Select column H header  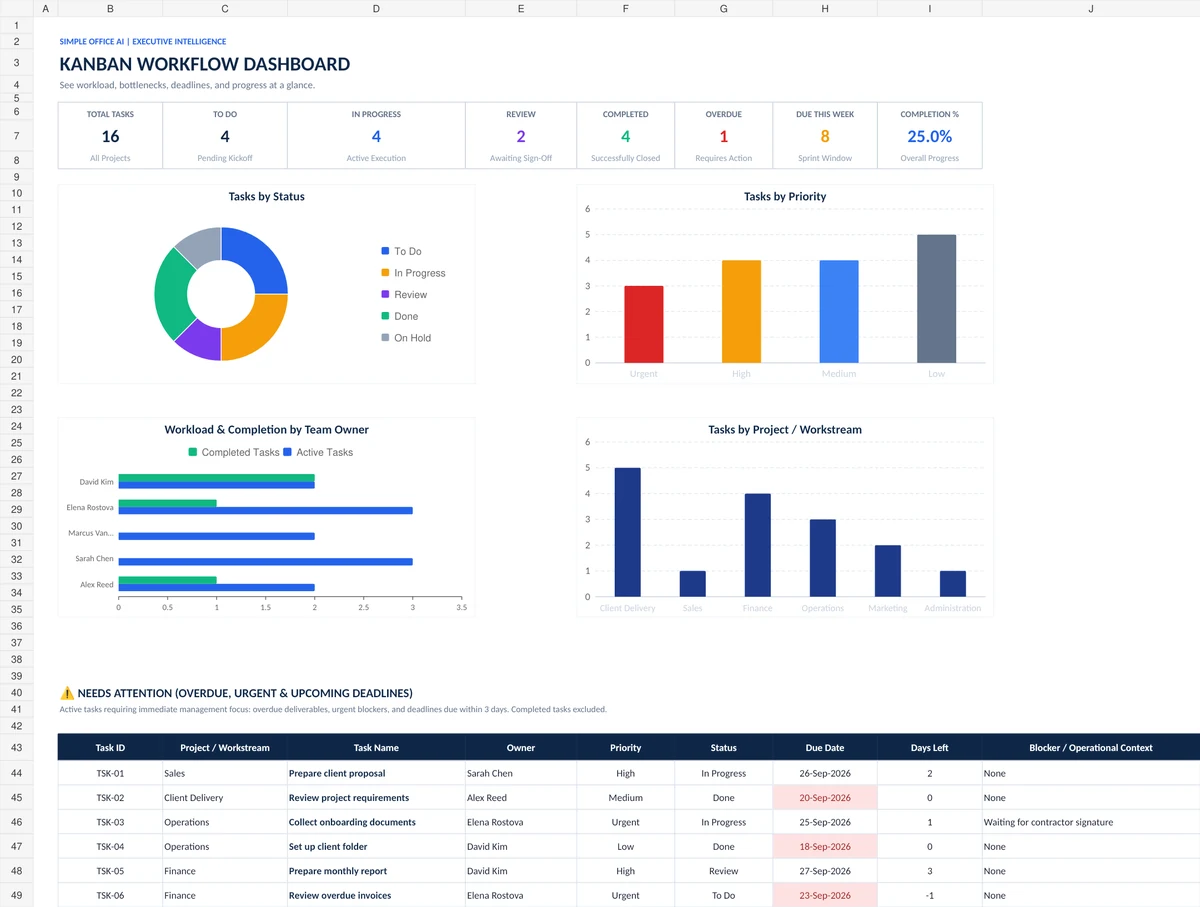825,8
